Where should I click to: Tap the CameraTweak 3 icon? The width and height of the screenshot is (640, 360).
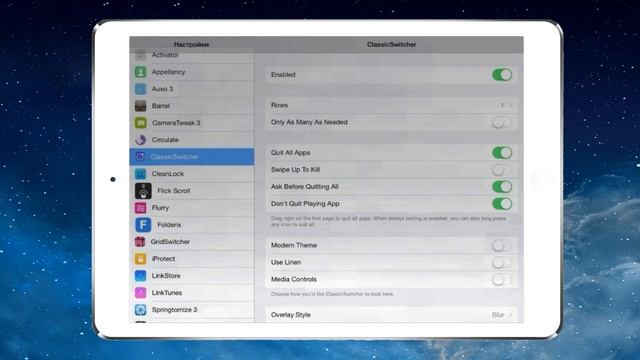(140, 123)
